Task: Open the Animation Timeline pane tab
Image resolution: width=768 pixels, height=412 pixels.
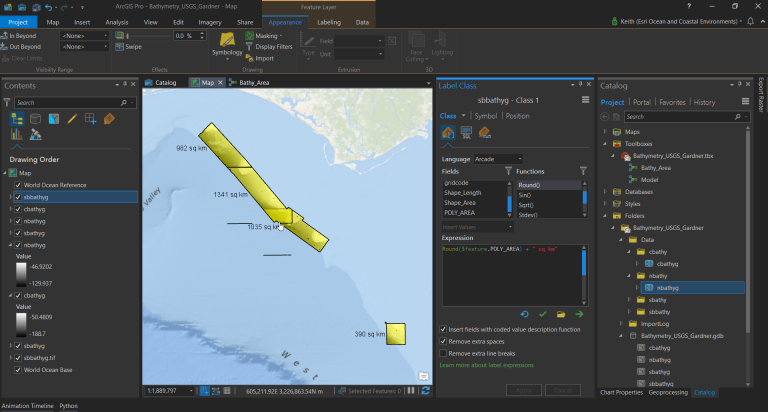Action: coord(27,406)
